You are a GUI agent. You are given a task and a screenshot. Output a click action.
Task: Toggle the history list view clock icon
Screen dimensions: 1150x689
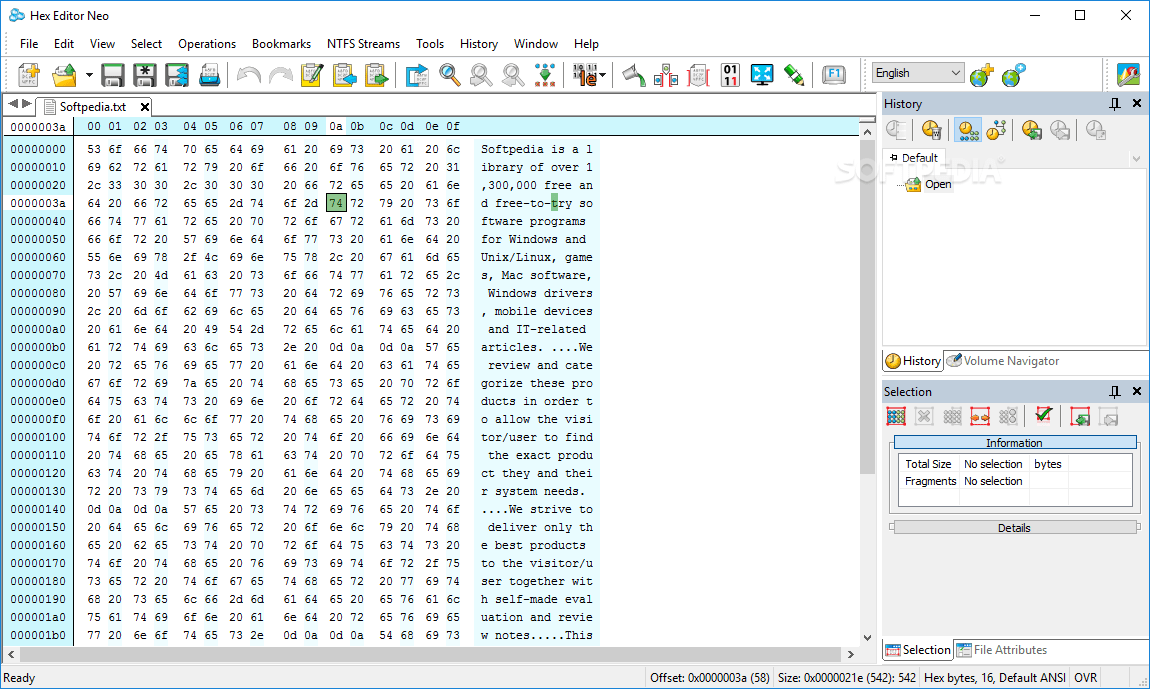(x=968, y=130)
